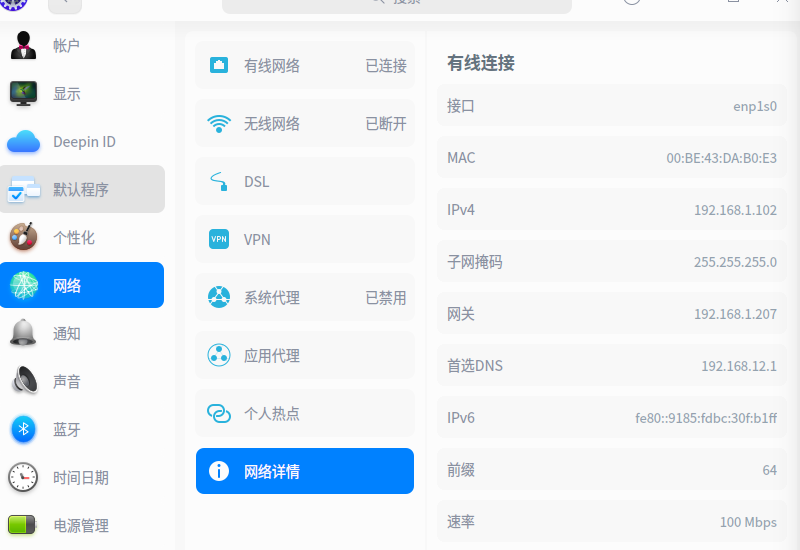
Task: Click the 前缀 prefix value 64
Action: tap(769, 470)
